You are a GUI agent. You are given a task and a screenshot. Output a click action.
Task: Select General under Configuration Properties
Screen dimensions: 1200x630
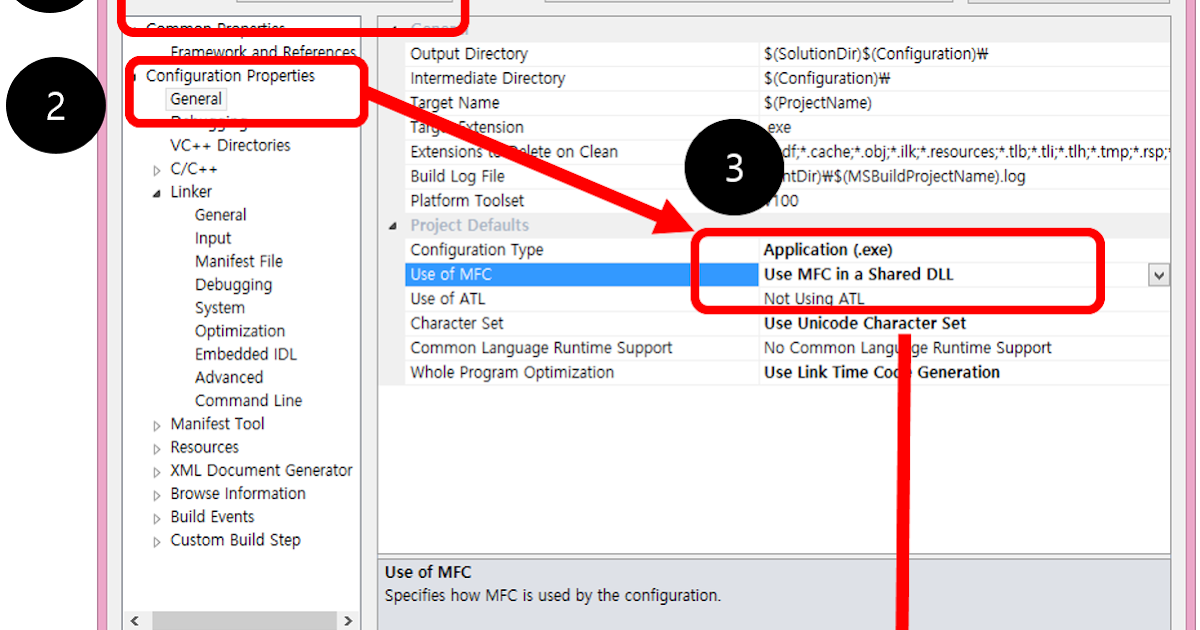pyautogui.click(x=196, y=99)
